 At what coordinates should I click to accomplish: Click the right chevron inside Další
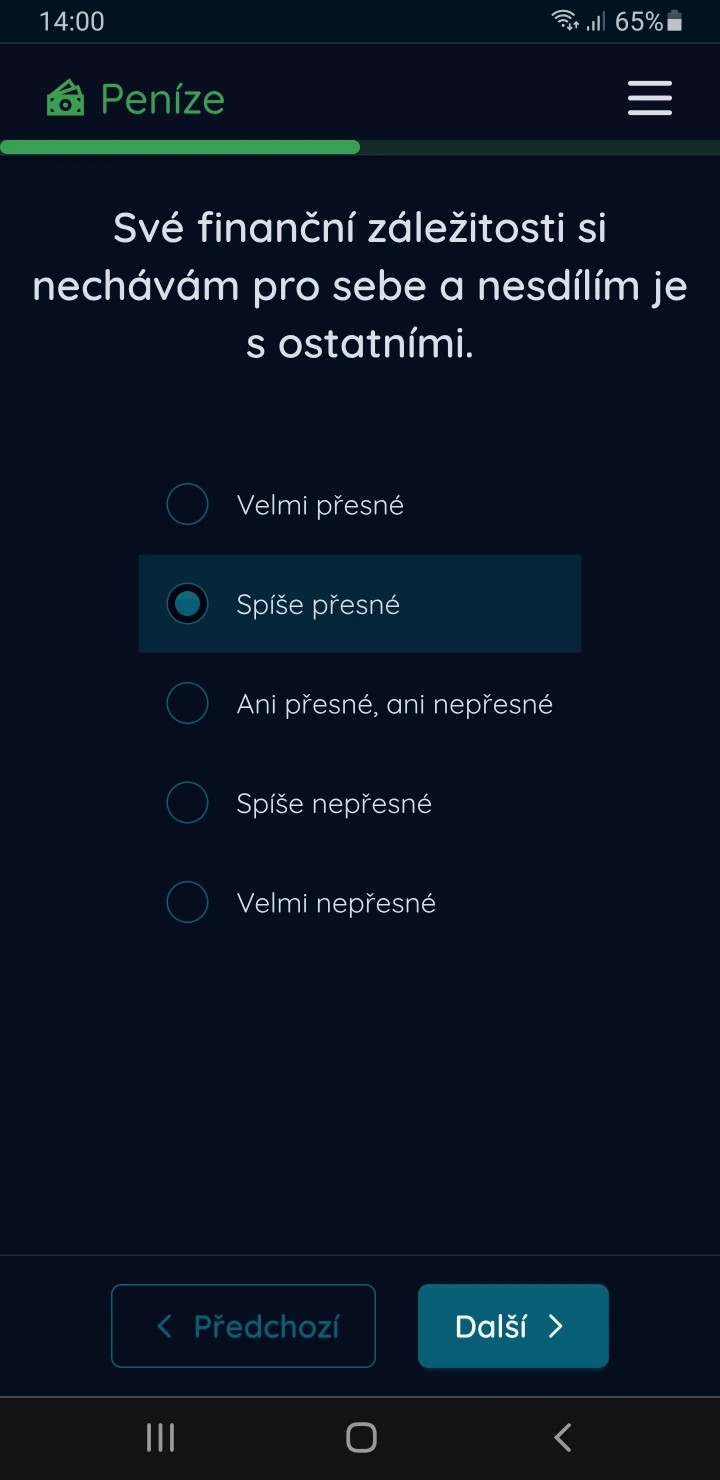[x=557, y=1325]
